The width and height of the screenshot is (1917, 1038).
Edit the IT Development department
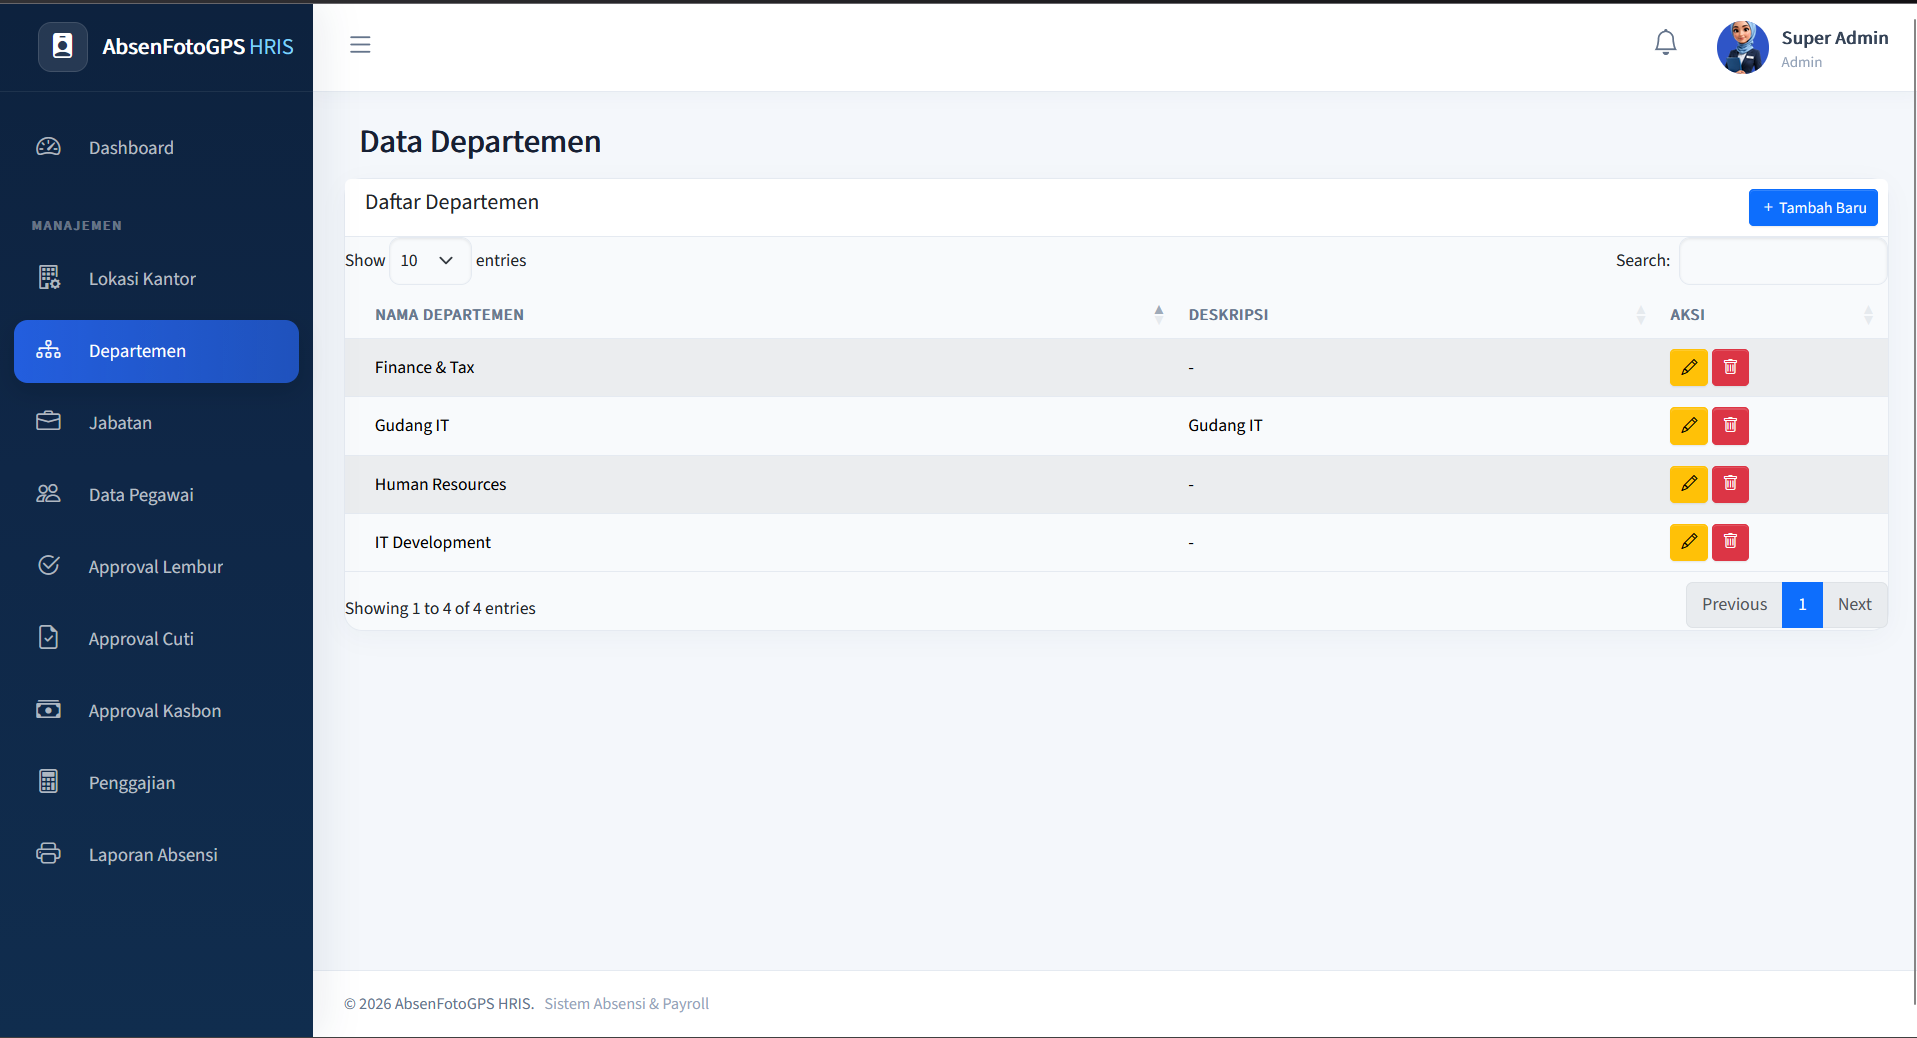(1688, 542)
